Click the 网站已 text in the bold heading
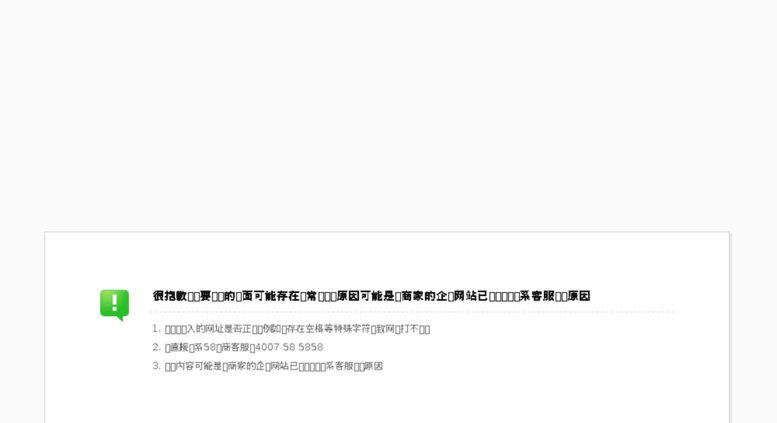The width and height of the screenshot is (777, 423). 470,296
